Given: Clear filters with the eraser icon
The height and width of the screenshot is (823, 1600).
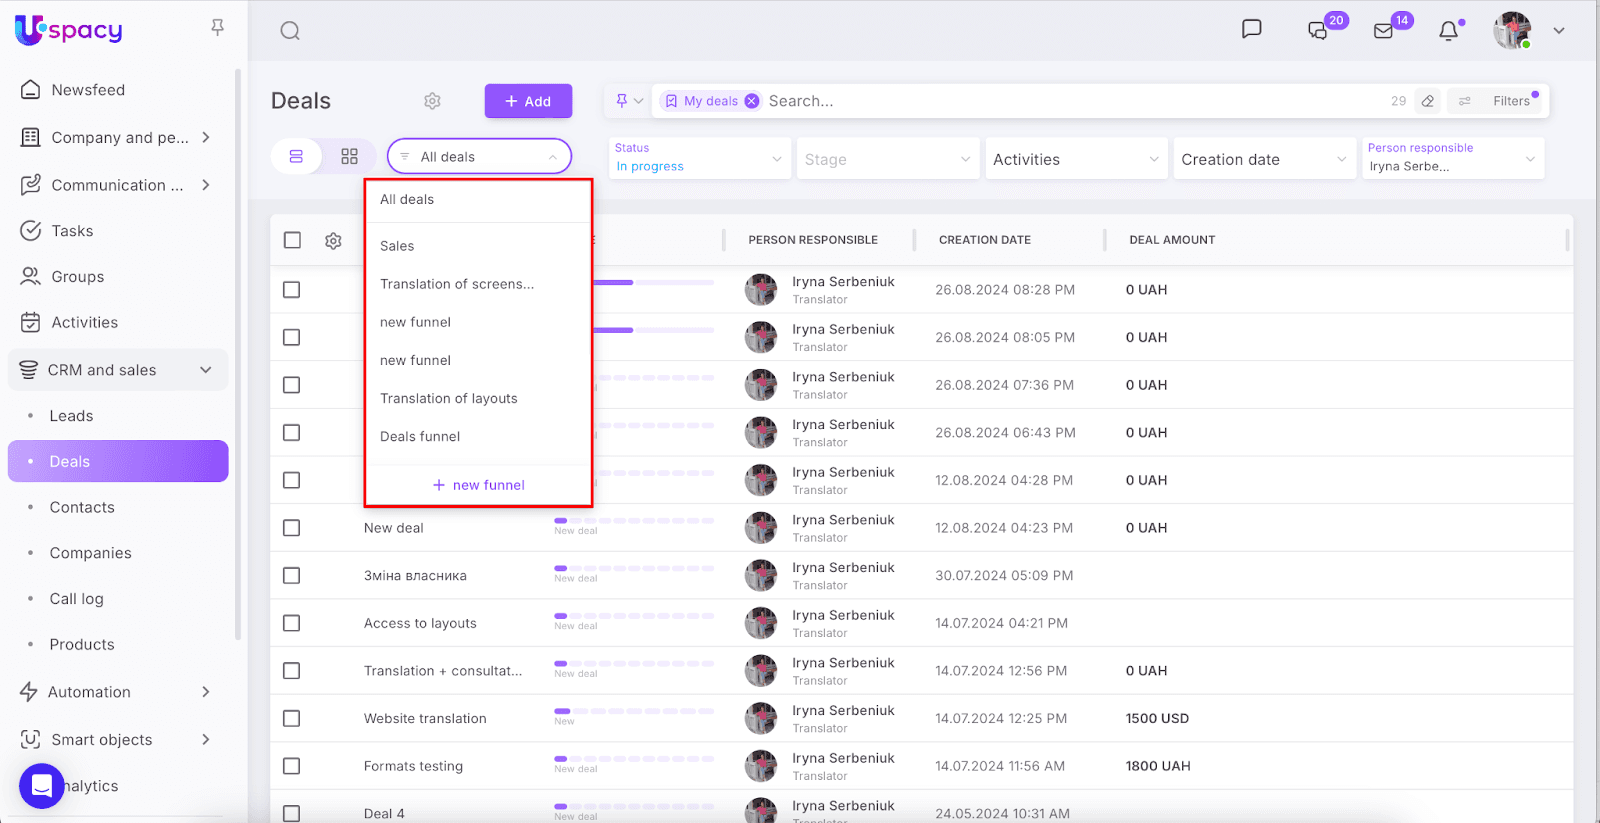Looking at the screenshot, I should coord(1428,101).
